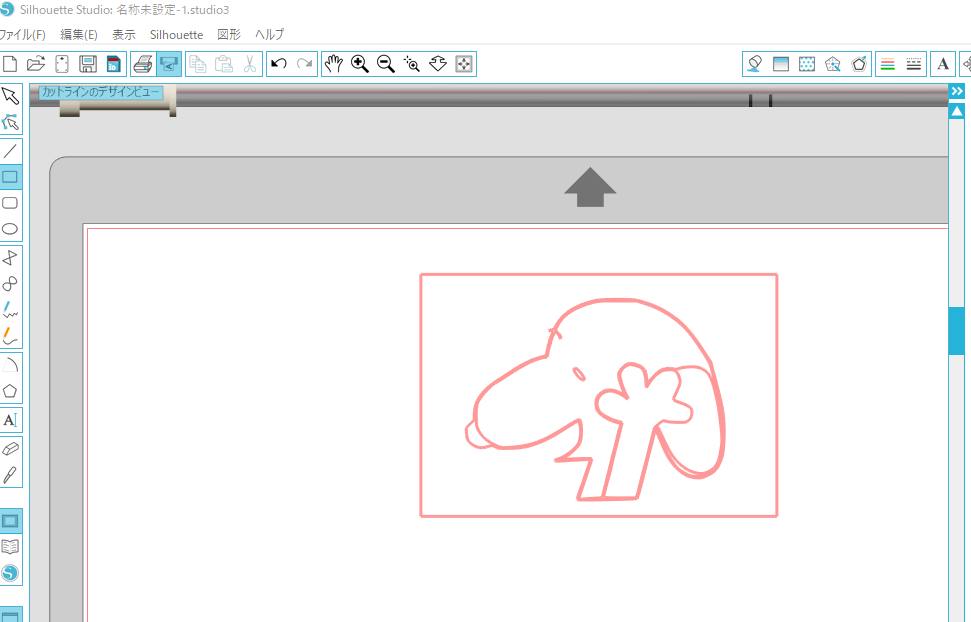971x622 pixels.
Task: Open the Silhouette menu
Action: (176, 35)
